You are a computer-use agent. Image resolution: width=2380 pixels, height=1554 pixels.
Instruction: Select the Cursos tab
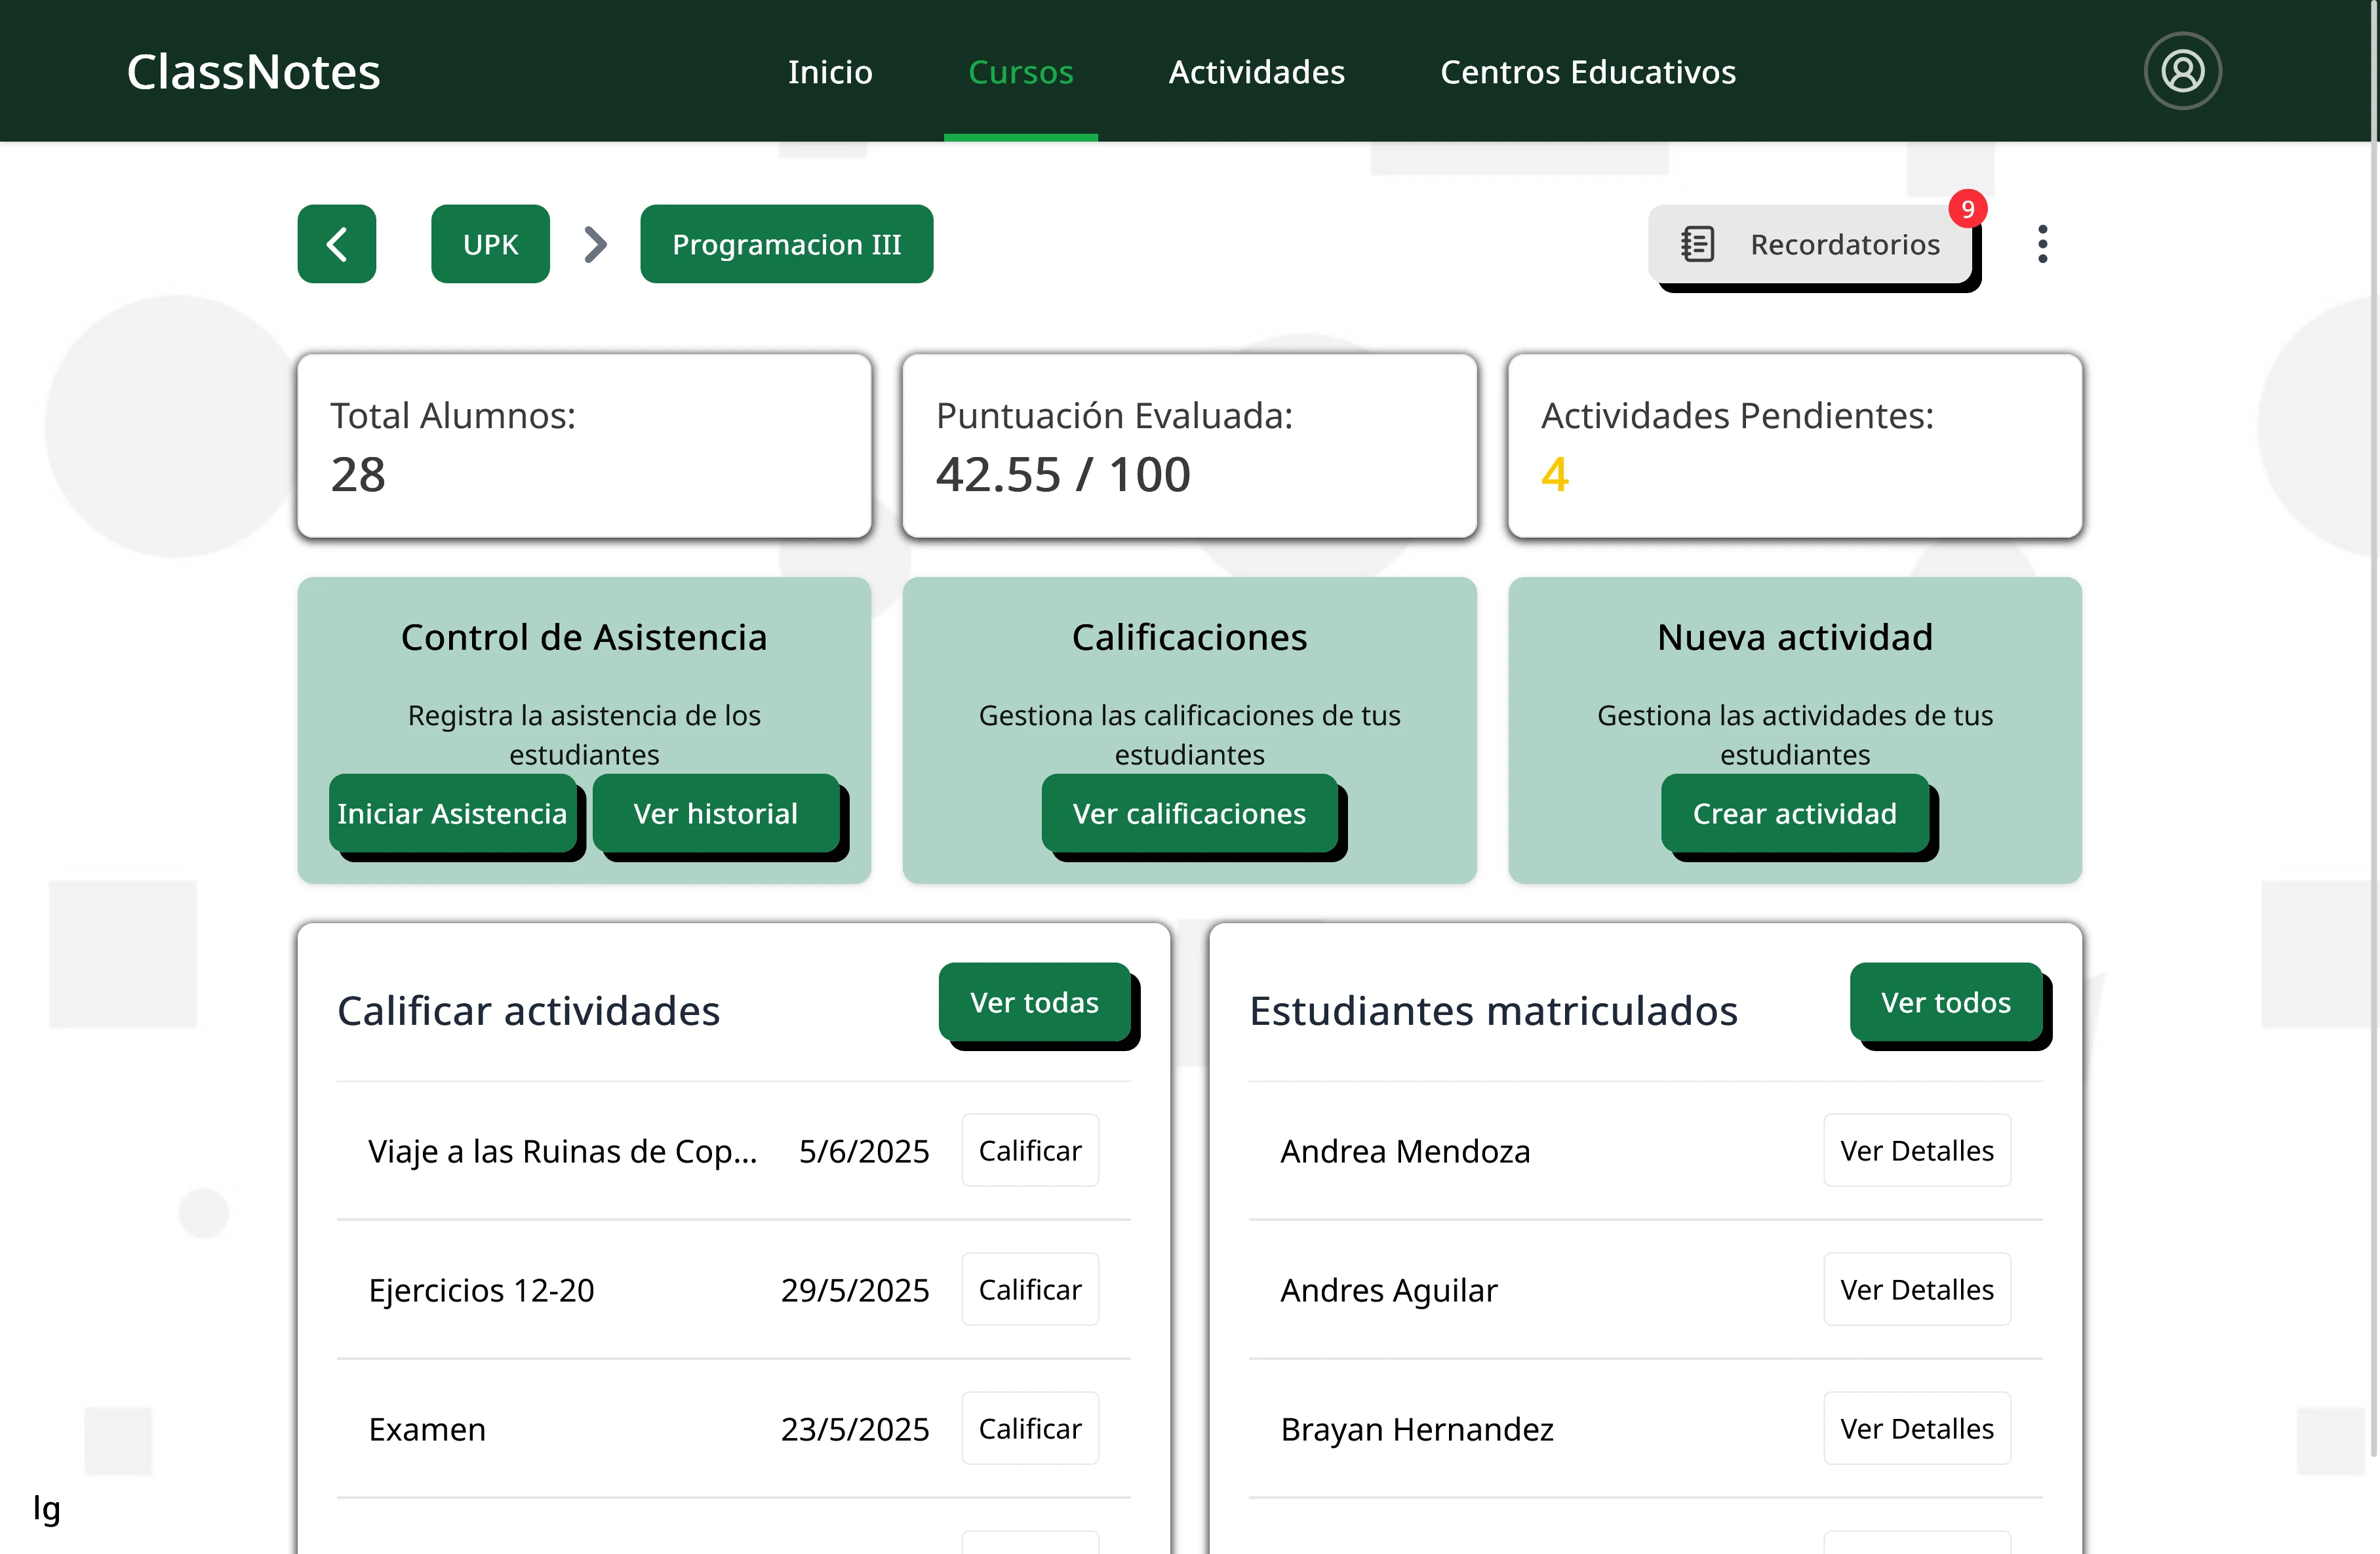(1020, 72)
